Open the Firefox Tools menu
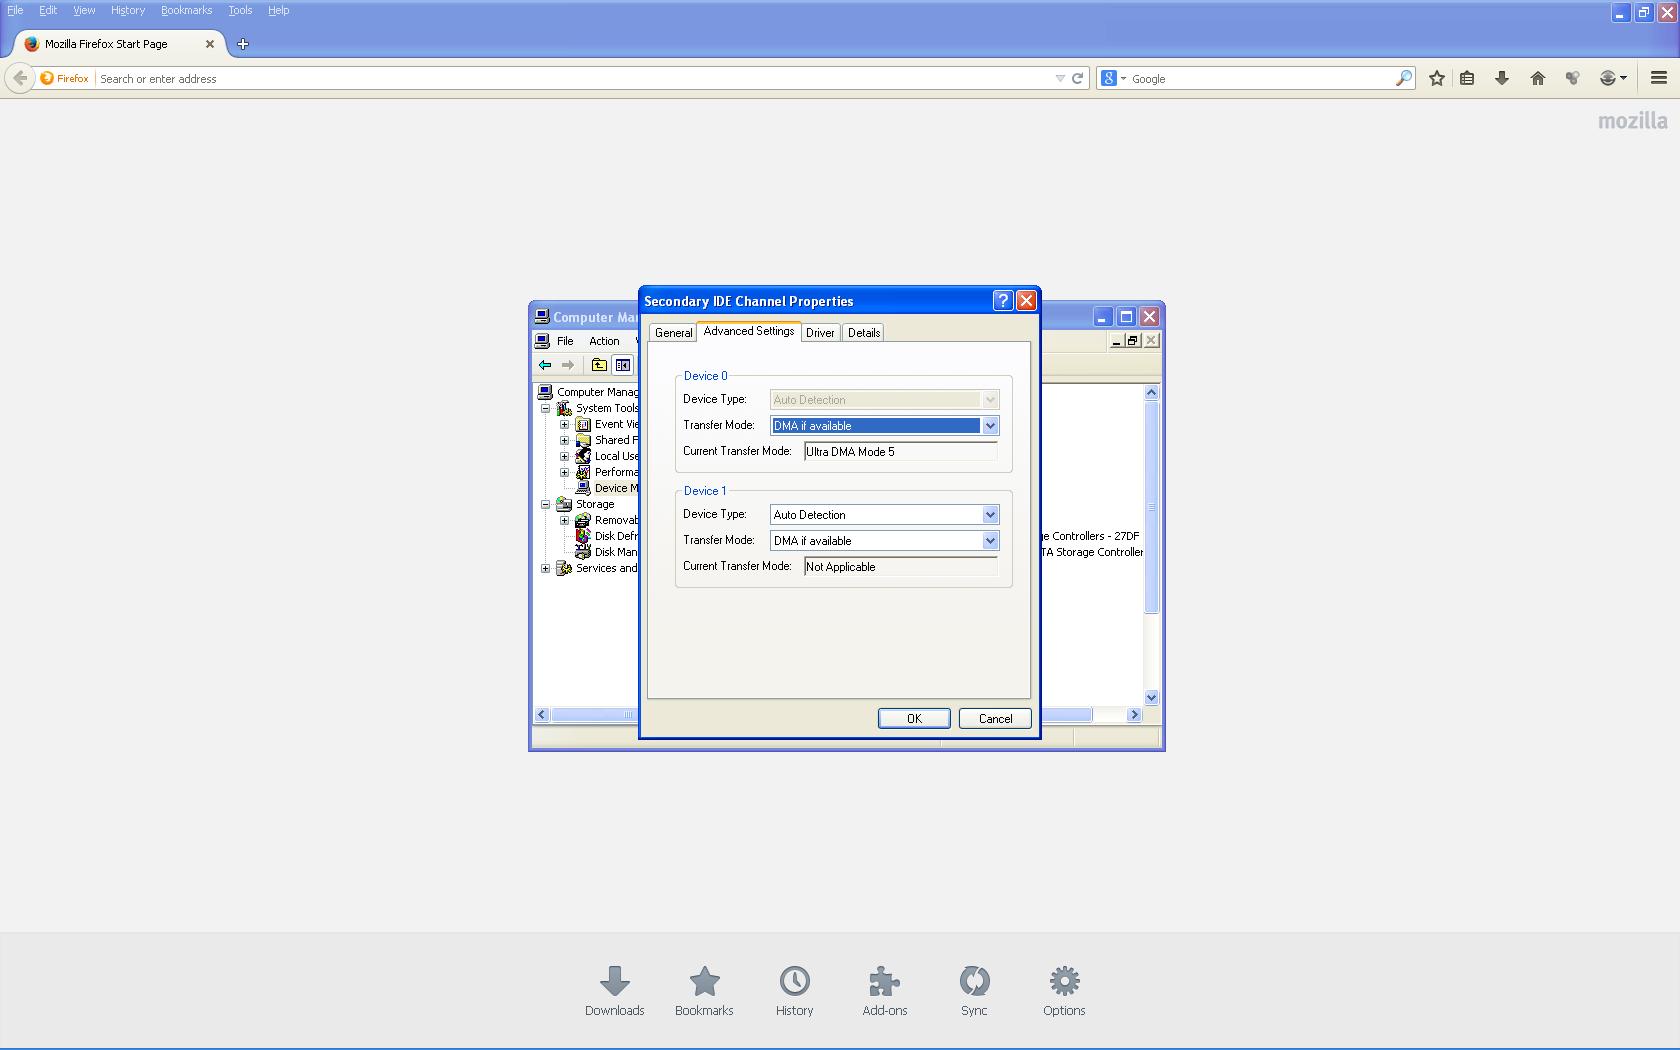 [240, 10]
